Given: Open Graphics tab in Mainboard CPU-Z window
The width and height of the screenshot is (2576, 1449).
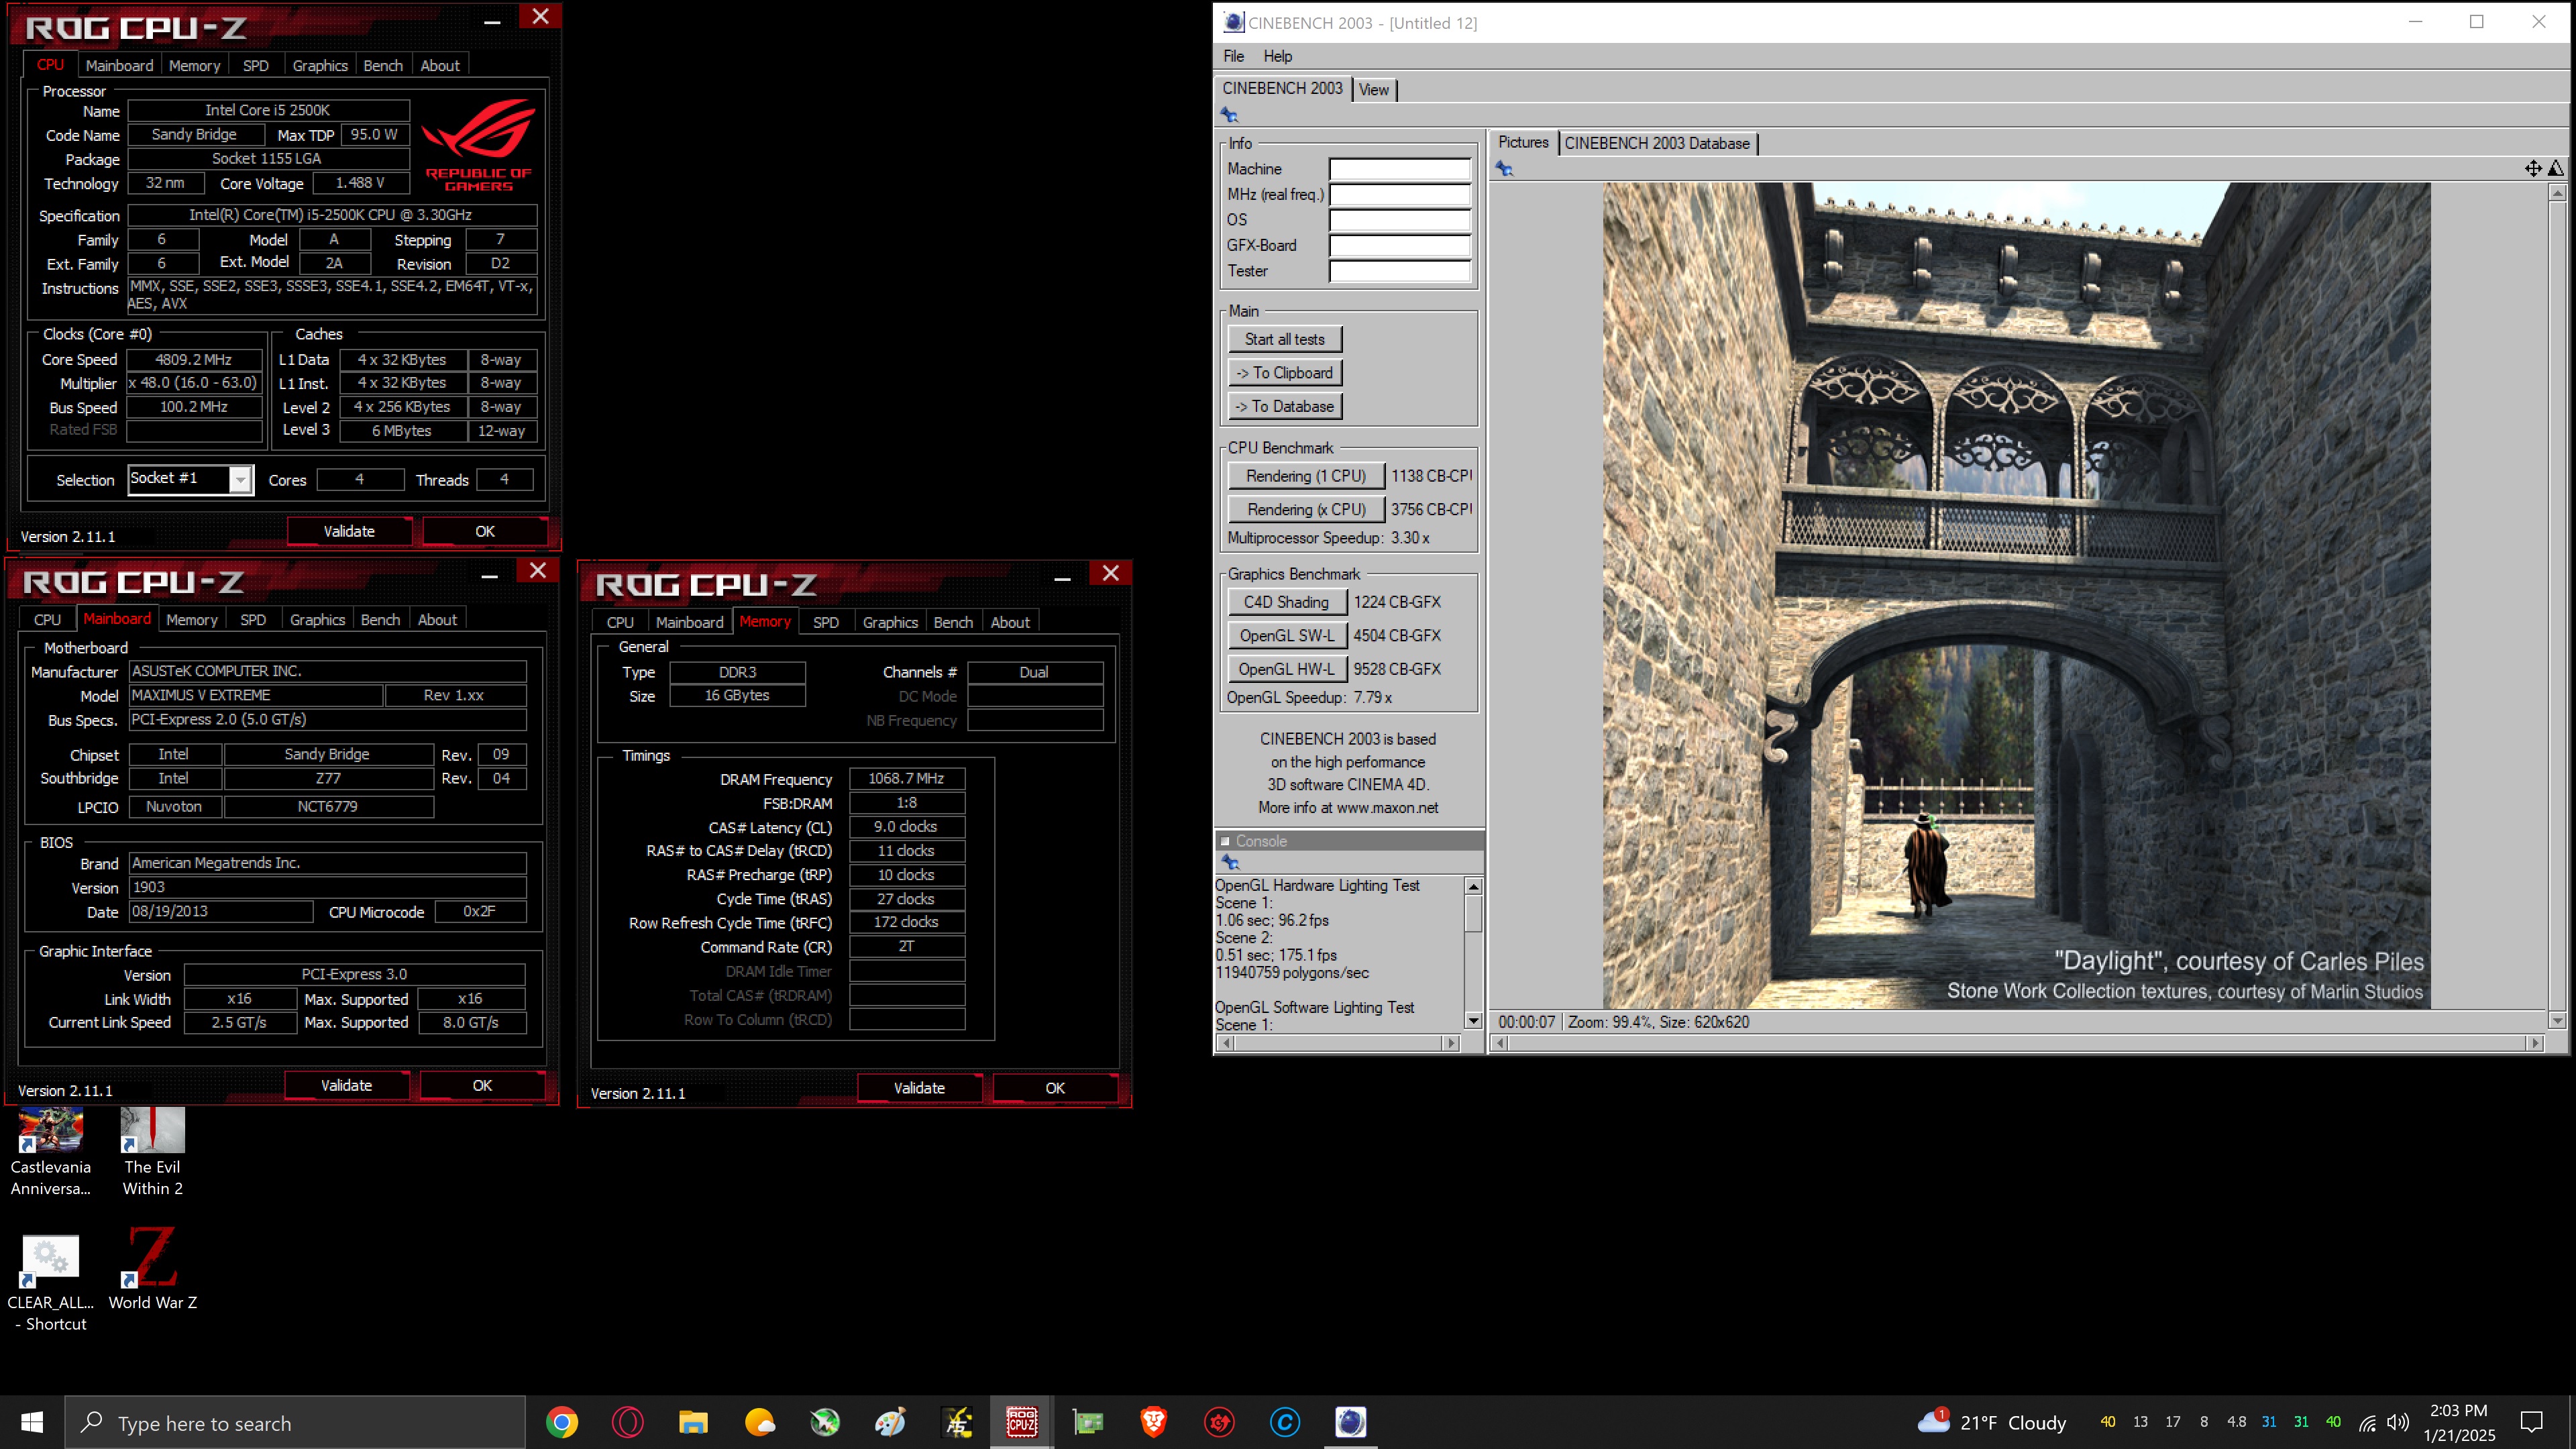Looking at the screenshot, I should pos(317,620).
